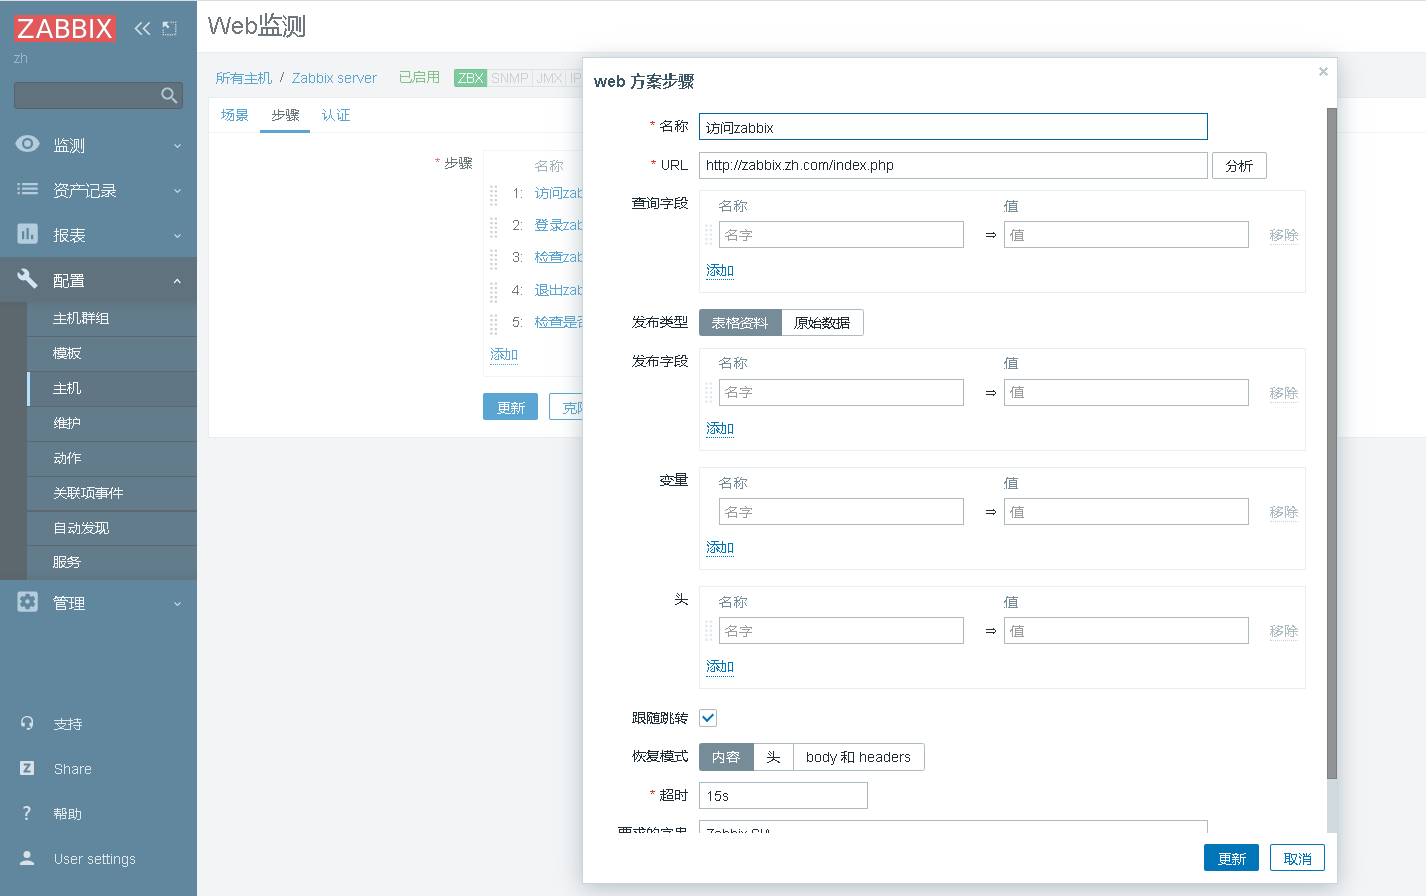
Task: Click the sidebar kiosk mode icon
Action: click(x=169, y=28)
